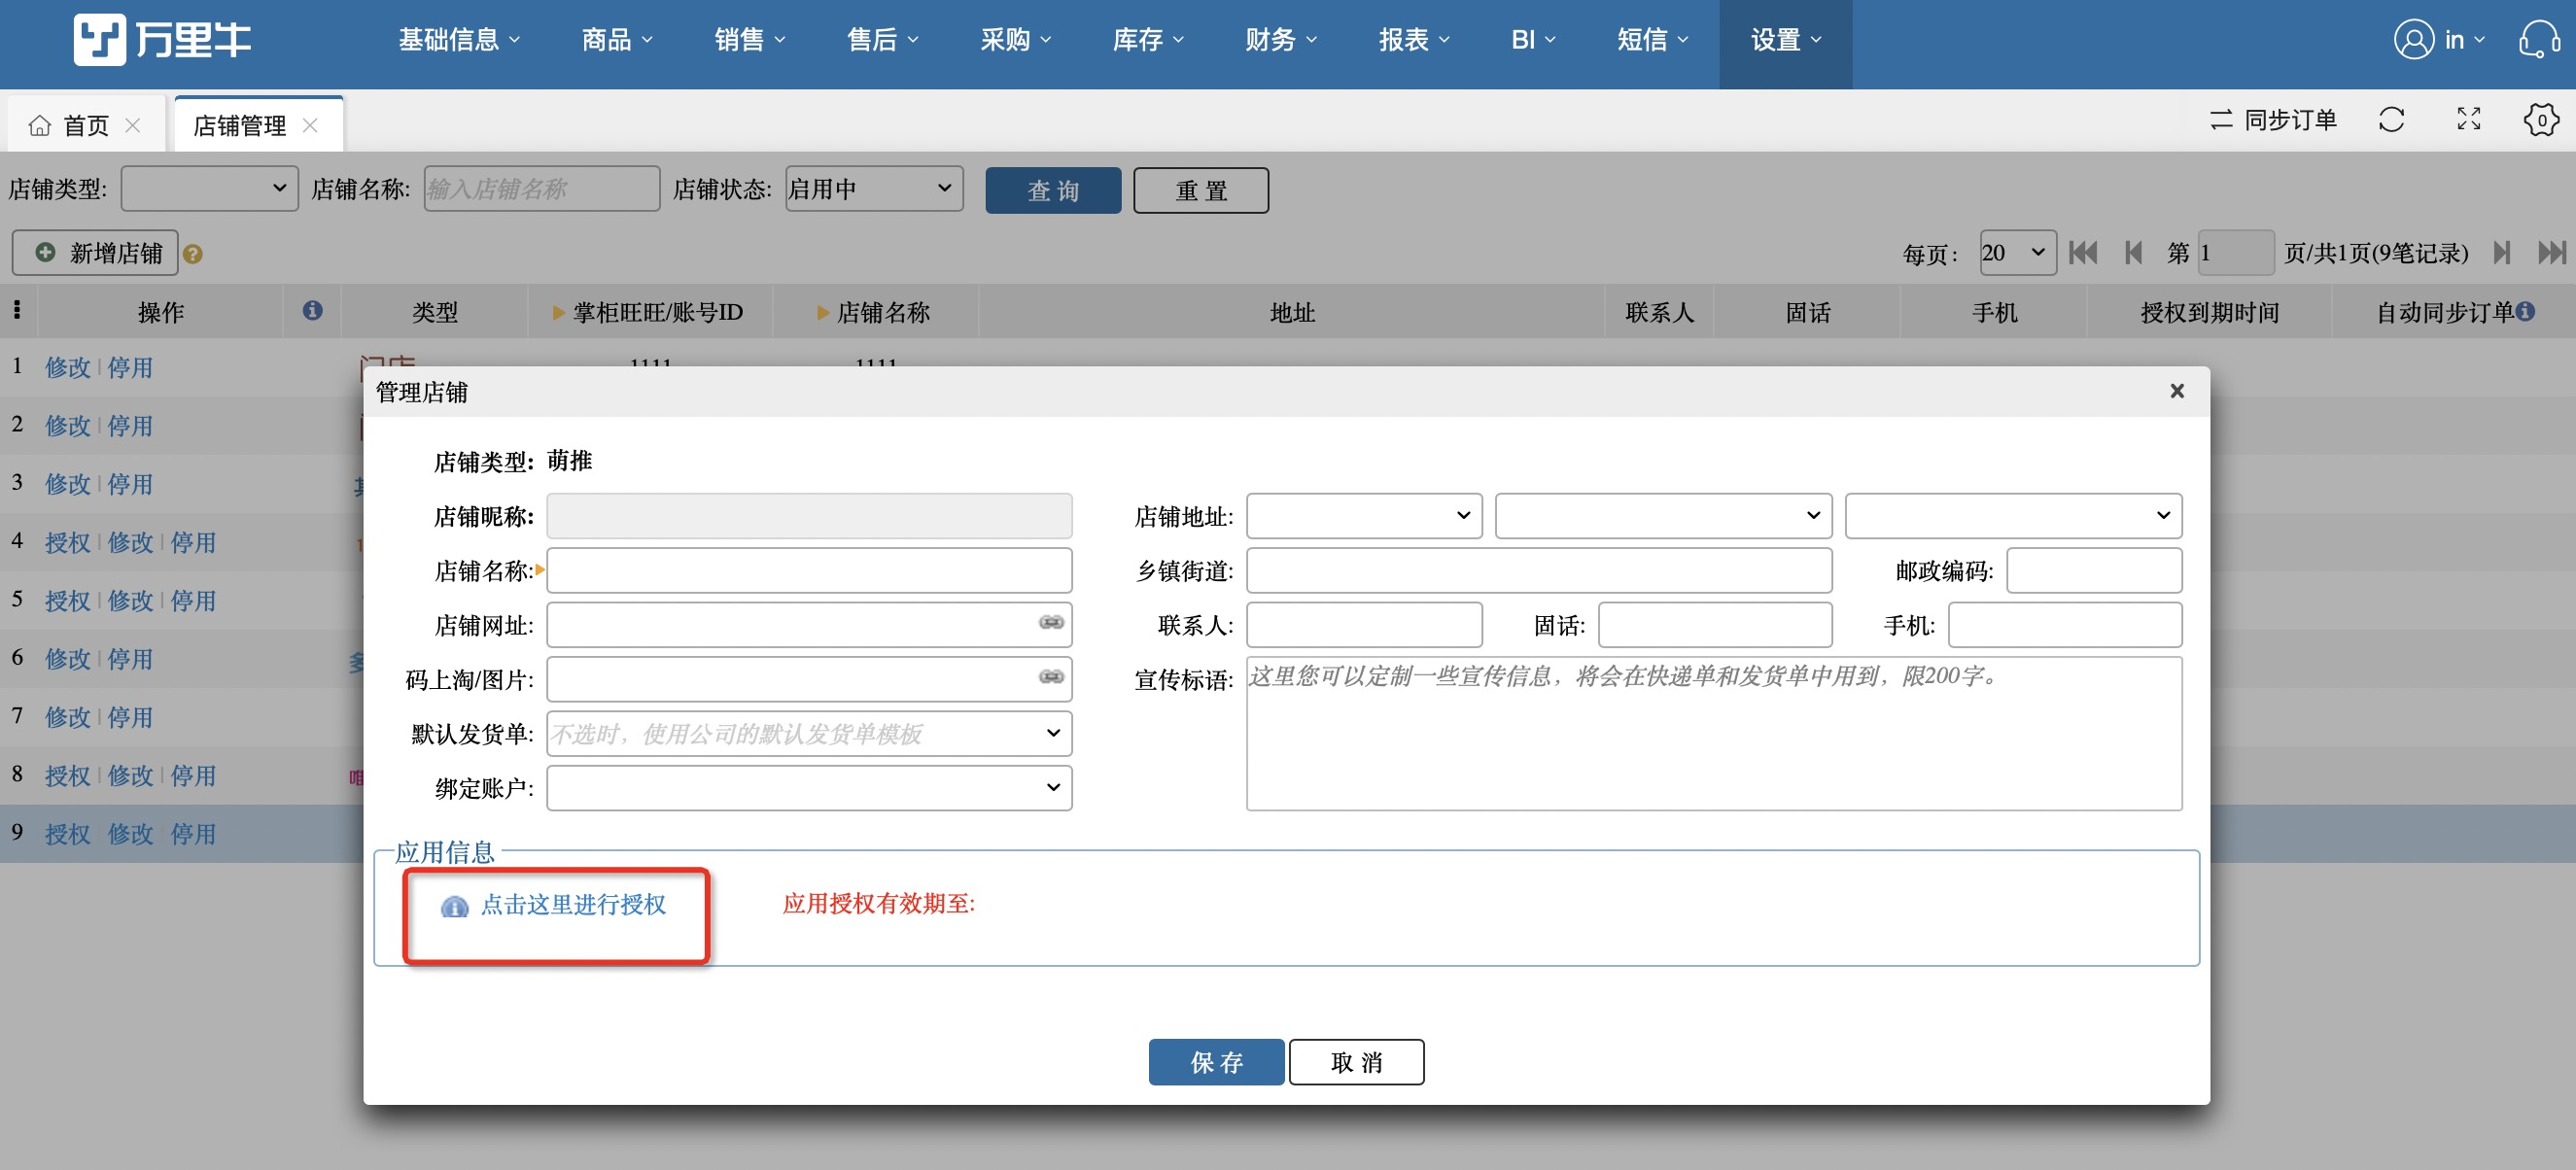Open the second 店铺地址 city dropdown

[x=1663, y=516]
